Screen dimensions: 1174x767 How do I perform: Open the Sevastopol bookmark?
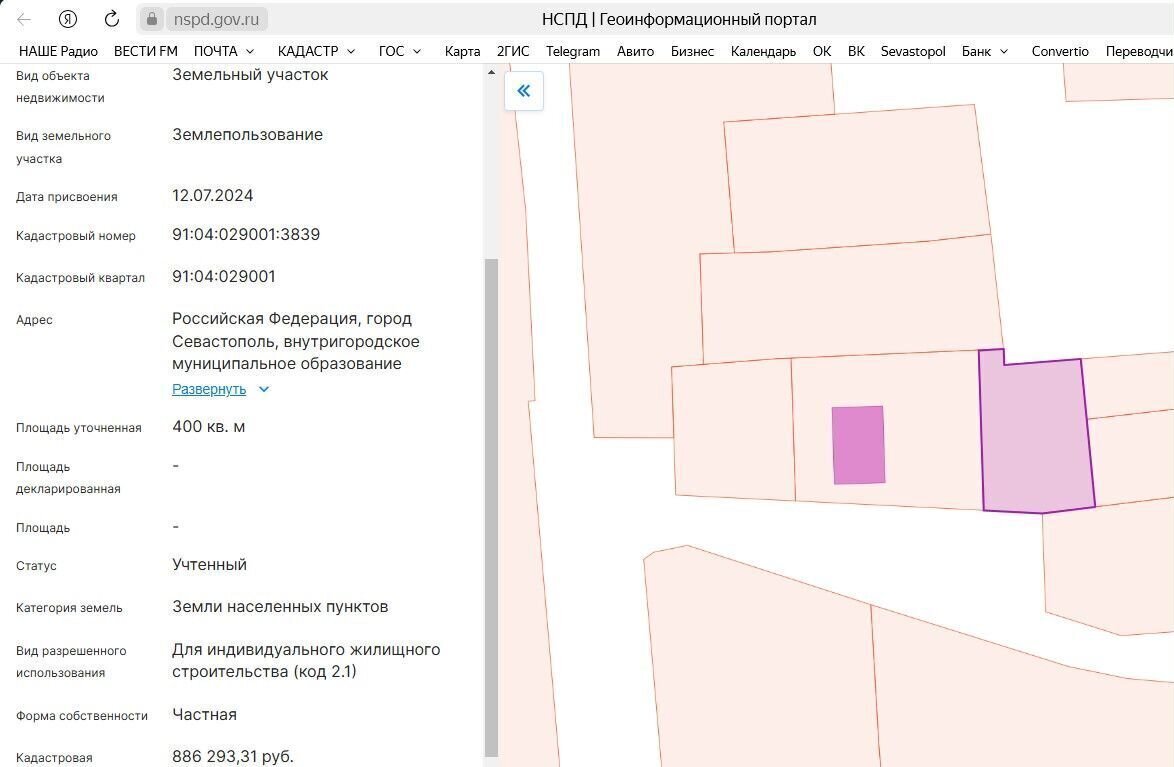pos(913,51)
